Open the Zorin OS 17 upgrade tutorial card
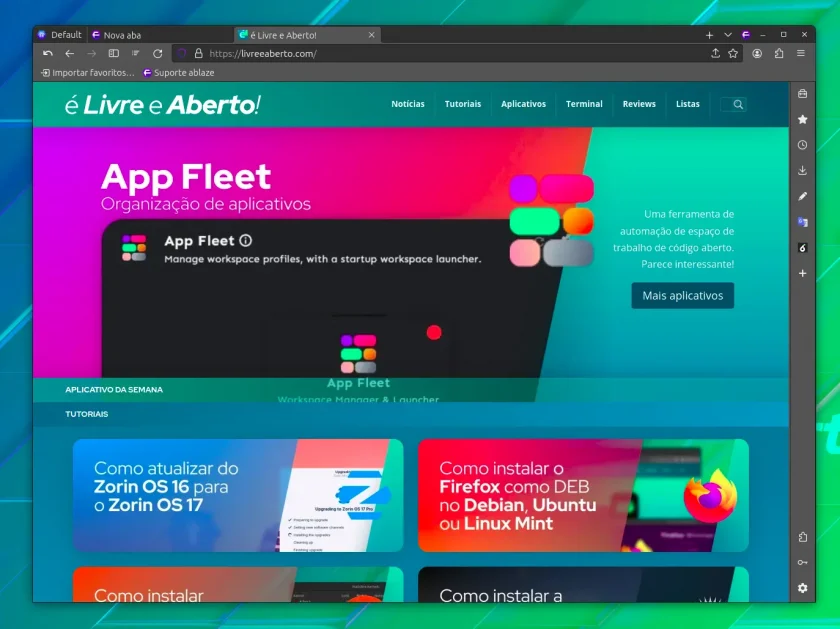This screenshot has height=629, width=840. [x=238, y=495]
